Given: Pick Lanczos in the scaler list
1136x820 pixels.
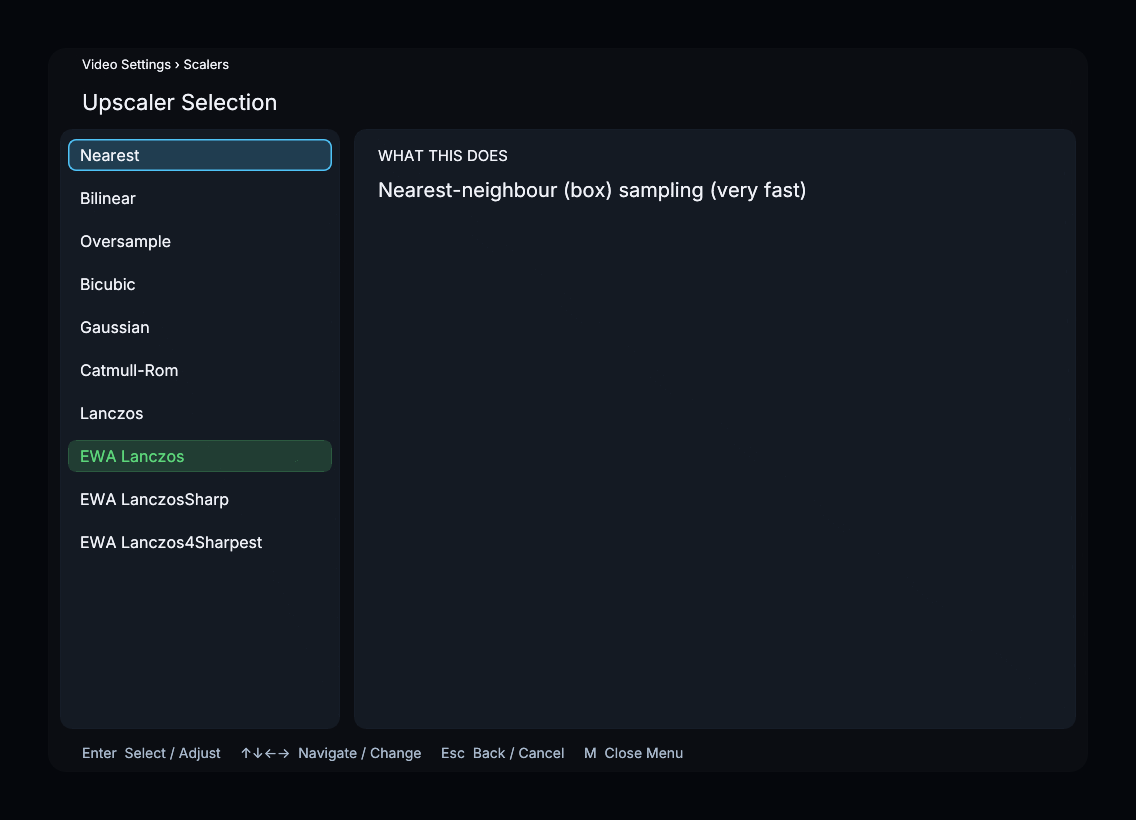Looking at the screenshot, I should 200,414.
